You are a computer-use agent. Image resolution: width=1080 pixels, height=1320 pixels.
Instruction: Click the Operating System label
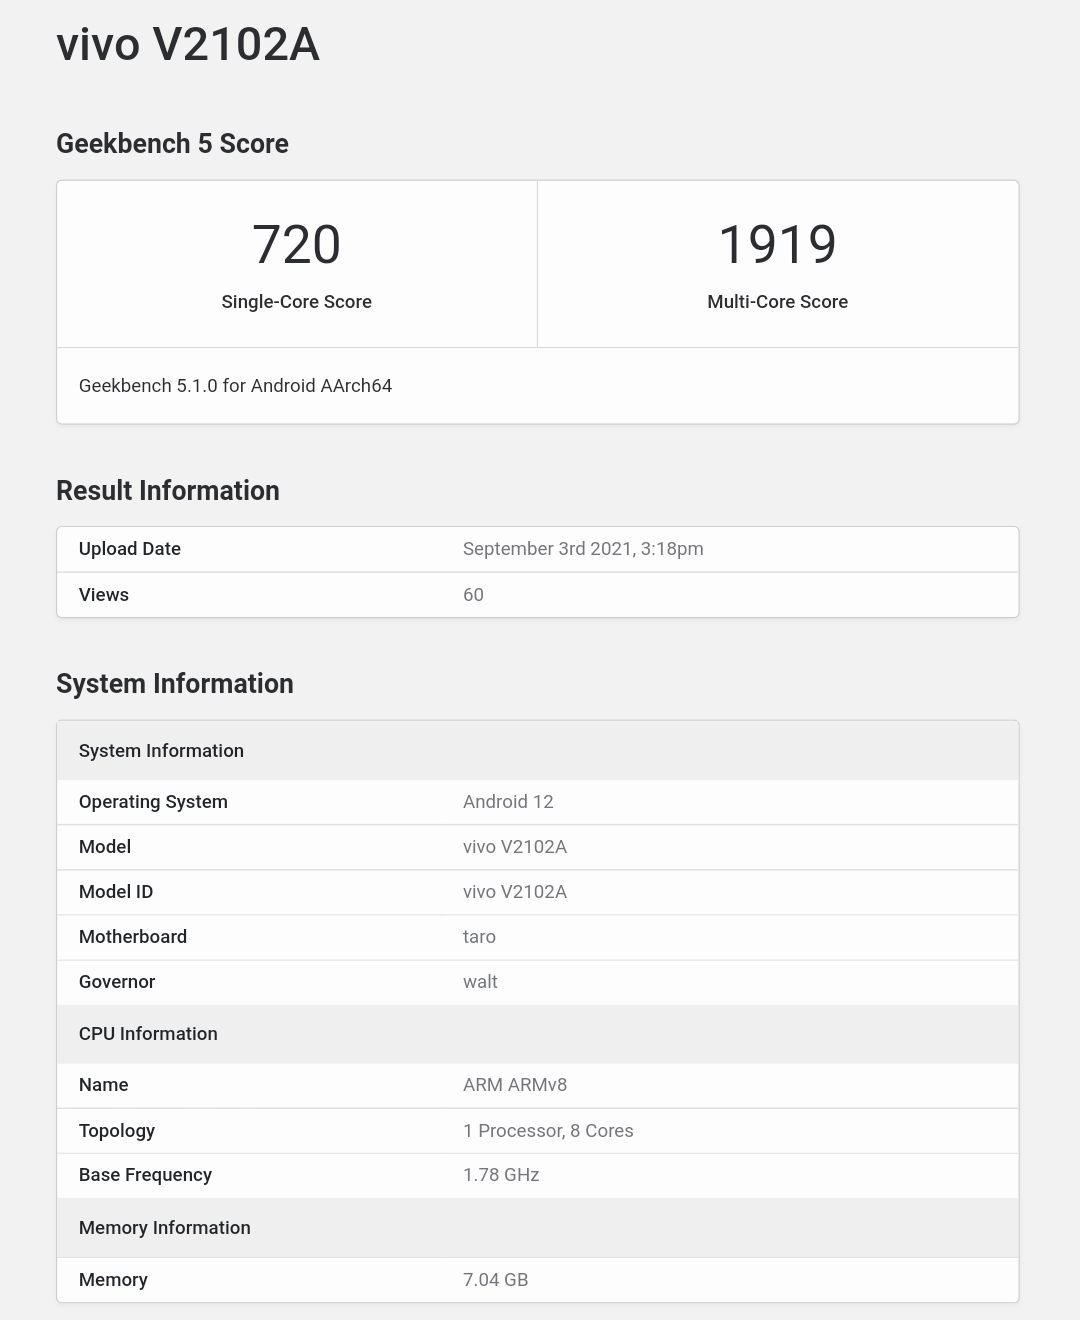tap(153, 802)
